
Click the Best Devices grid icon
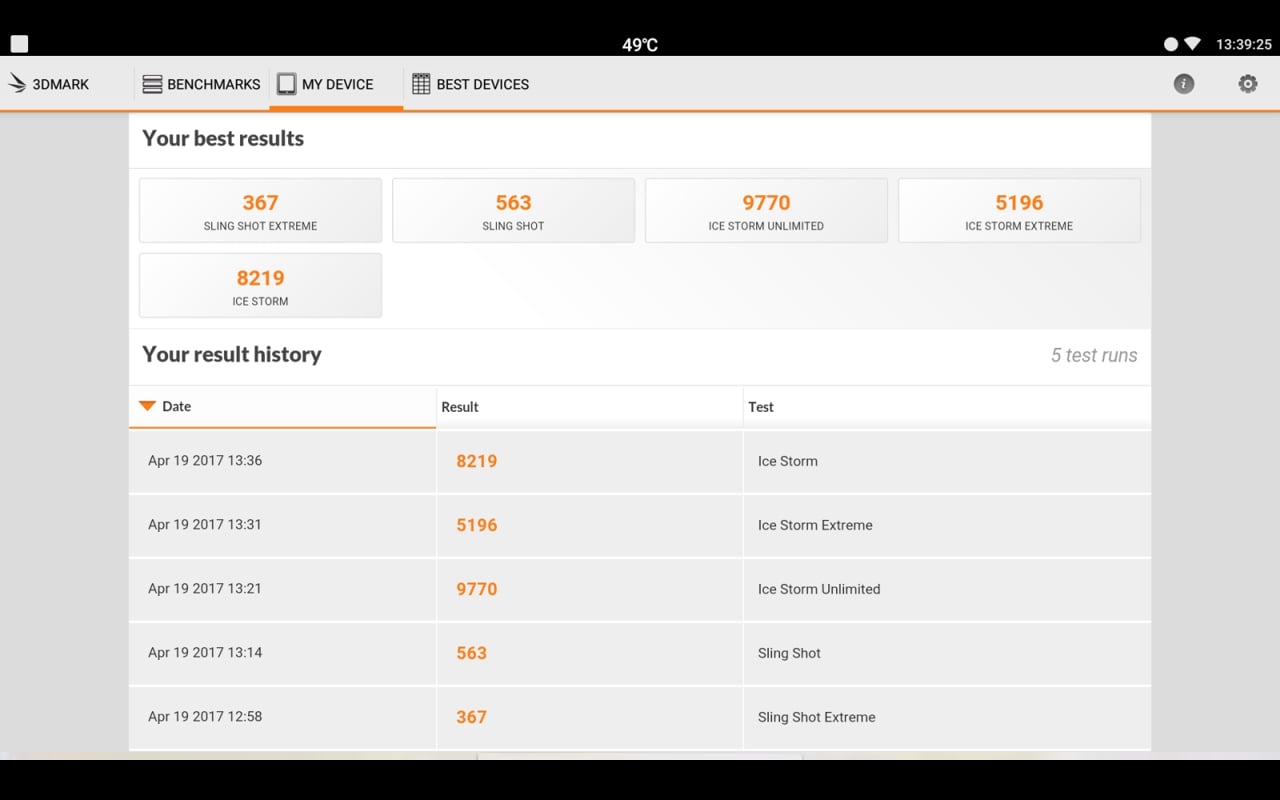pyautogui.click(x=421, y=84)
